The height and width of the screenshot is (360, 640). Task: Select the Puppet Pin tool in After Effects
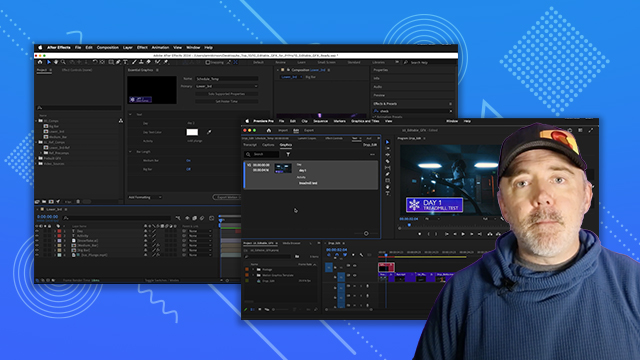pyautogui.click(x=166, y=62)
